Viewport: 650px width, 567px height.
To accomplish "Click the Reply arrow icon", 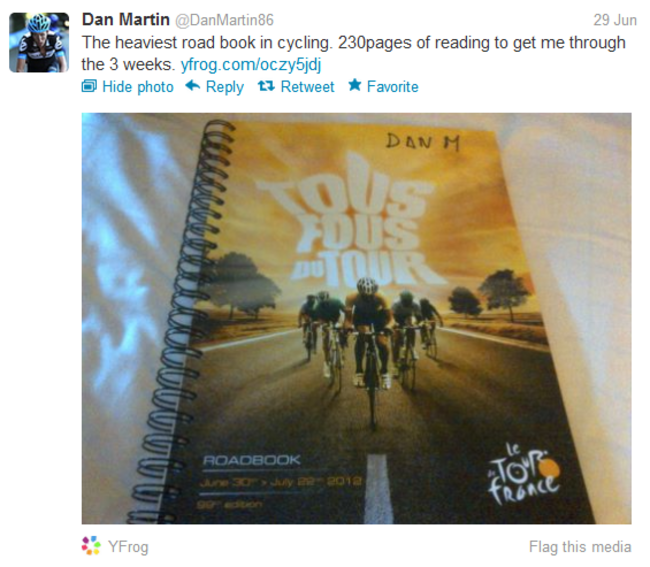I will [x=192, y=86].
